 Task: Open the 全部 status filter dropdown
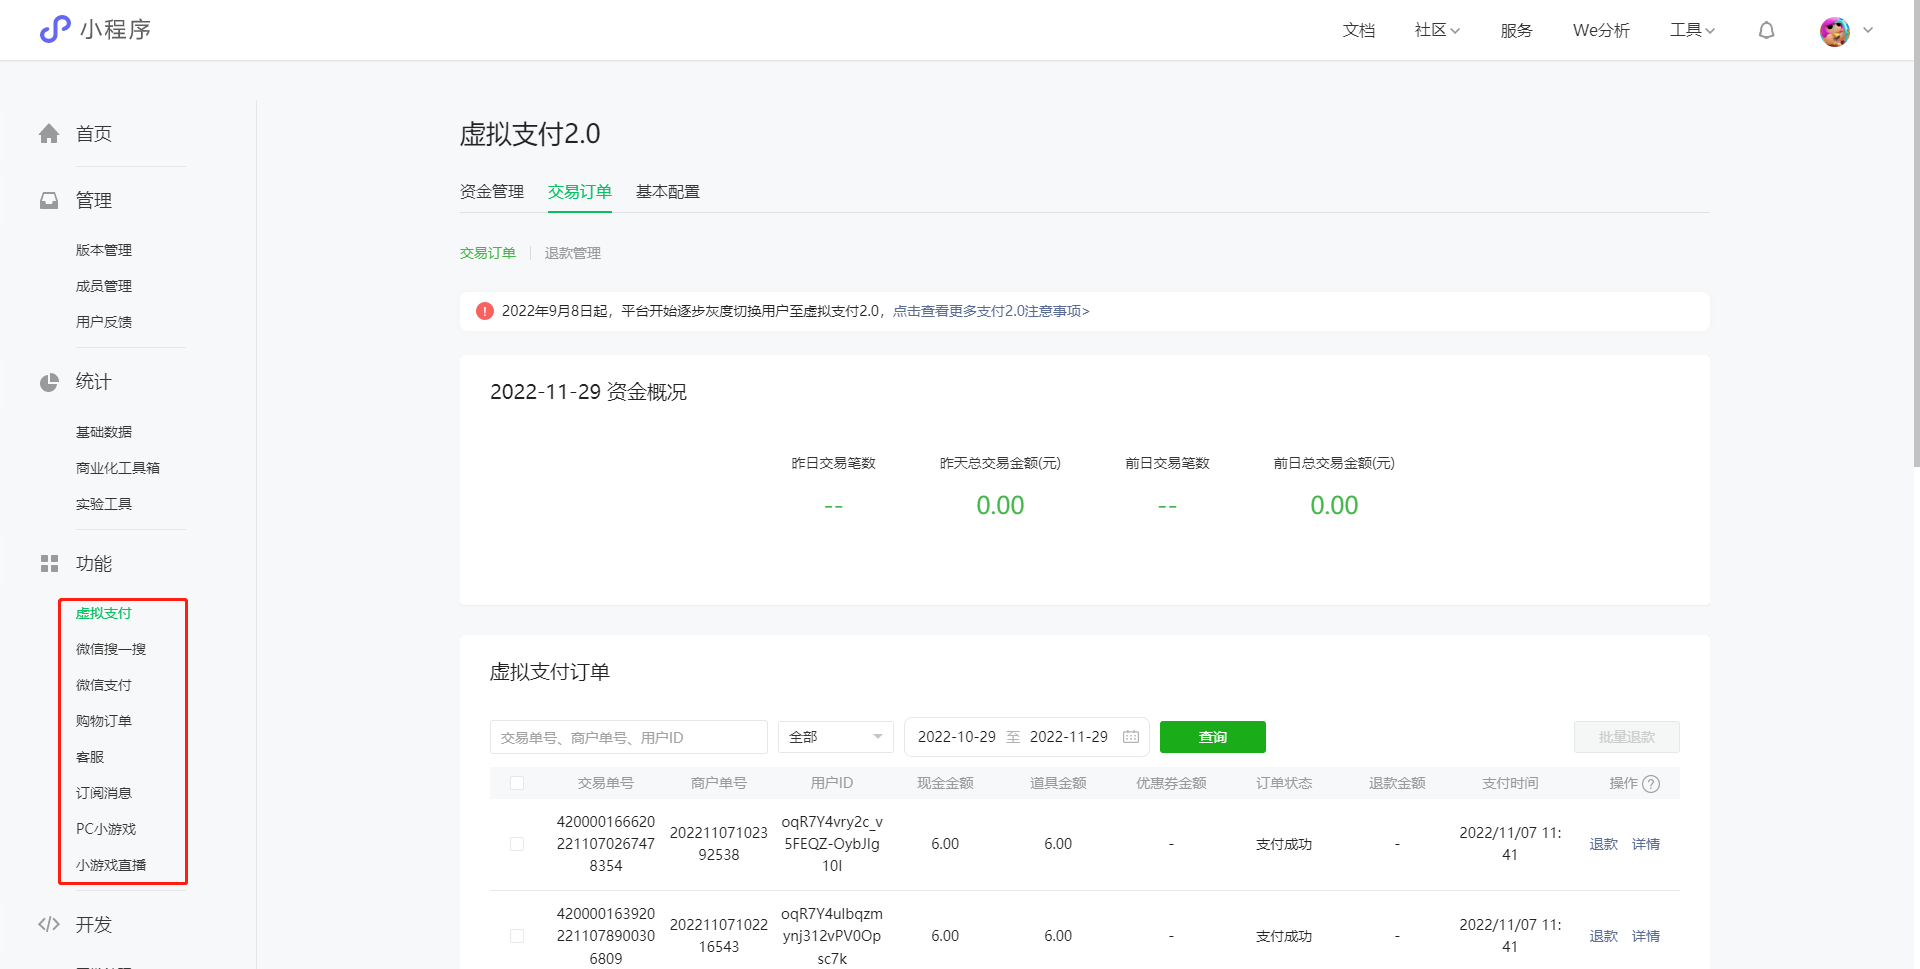(836, 737)
